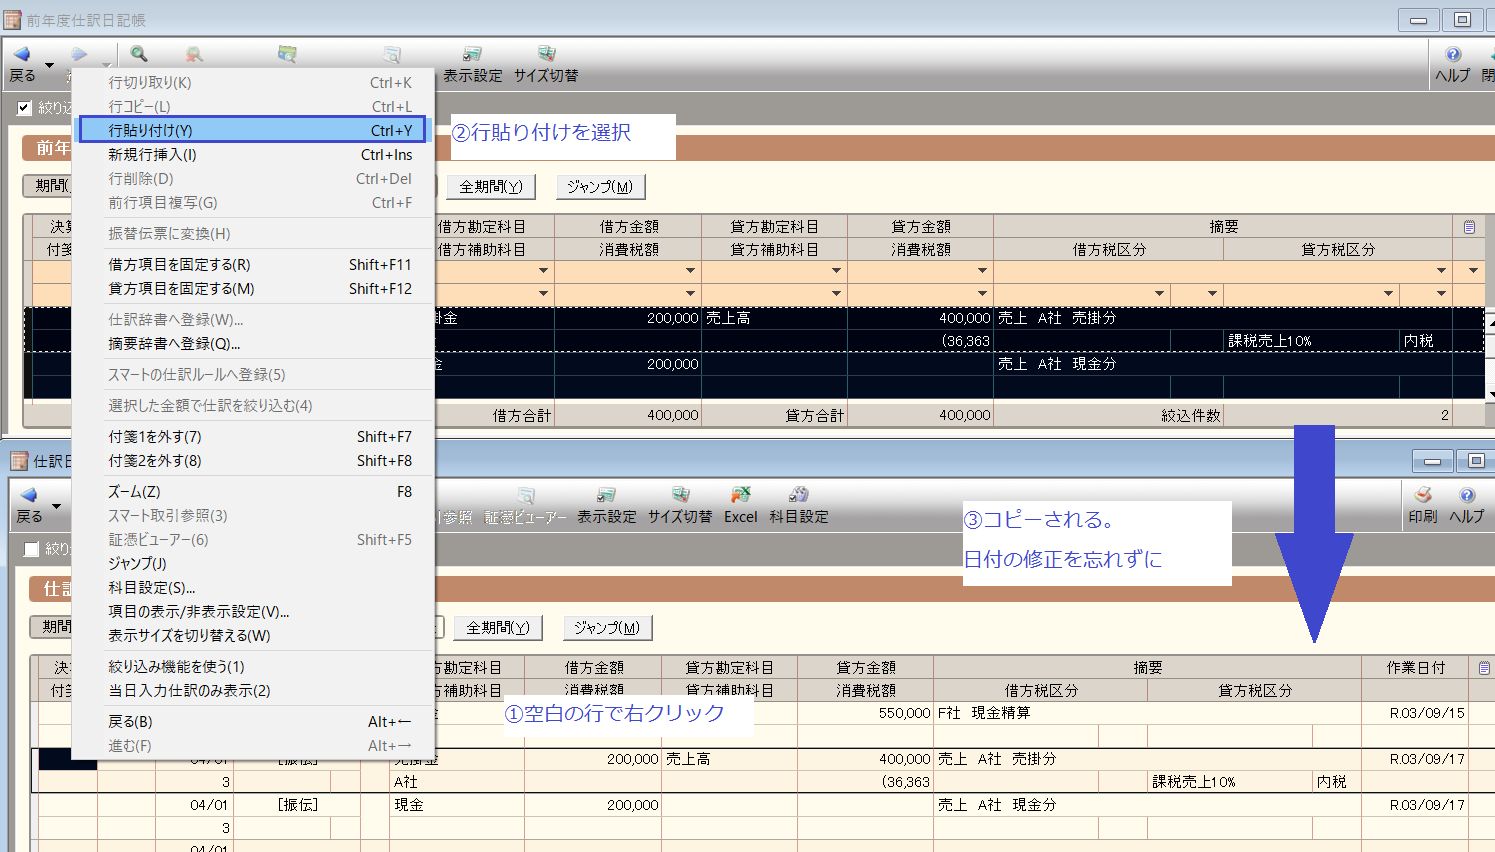The width and height of the screenshot is (1495, 852).
Task: Click the lower 仕訳日記帳 title bar app icon
Action: (19, 461)
